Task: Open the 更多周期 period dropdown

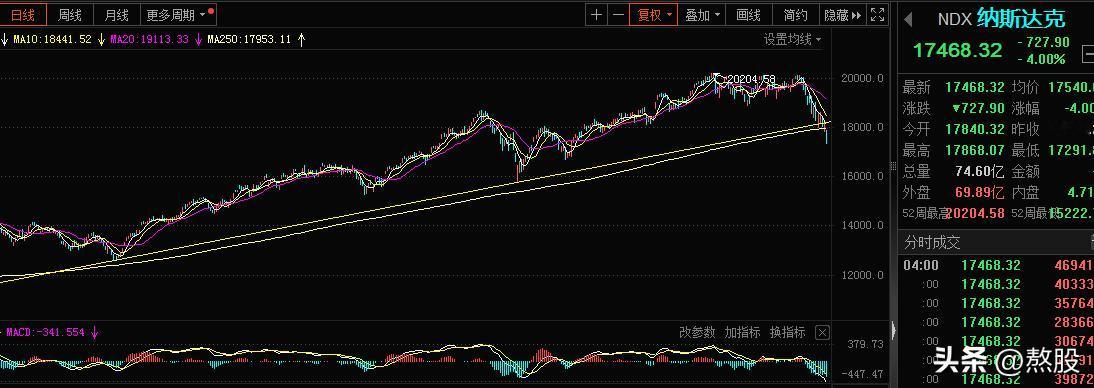Action: tap(178, 15)
